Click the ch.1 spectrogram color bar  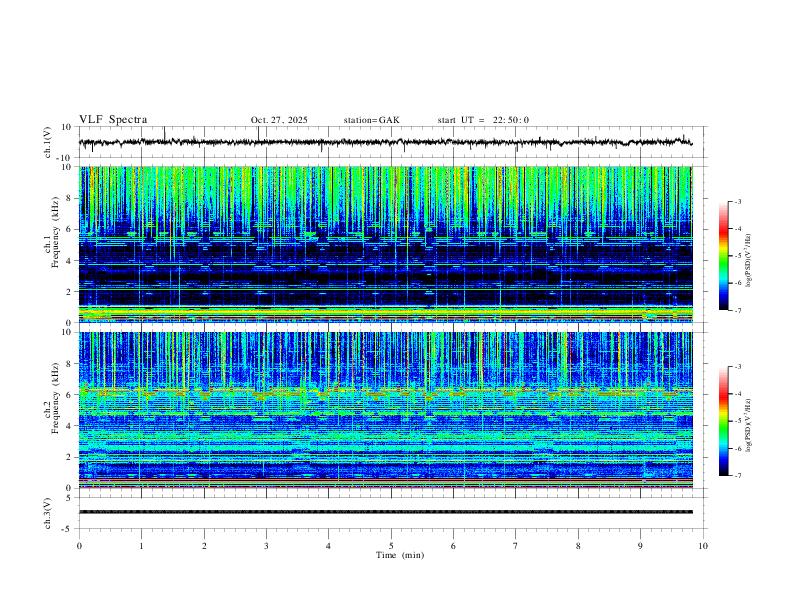(723, 256)
